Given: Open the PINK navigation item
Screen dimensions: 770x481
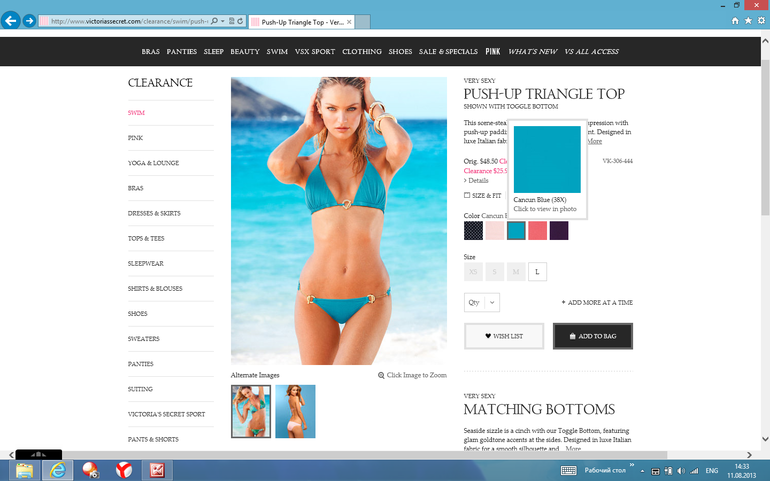Looking at the screenshot, I should click(493, 52).
